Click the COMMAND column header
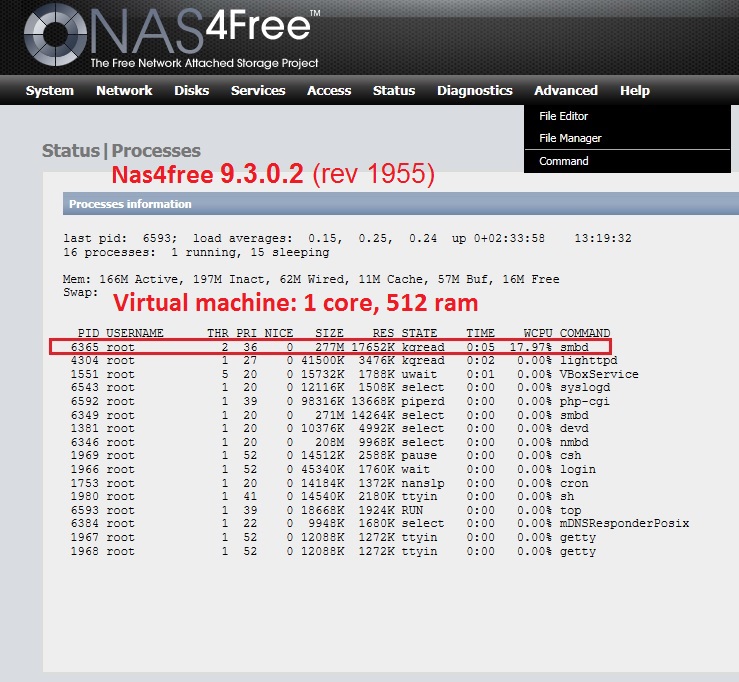Viewport: 739px width, 682px height. (x=585, y=333)
